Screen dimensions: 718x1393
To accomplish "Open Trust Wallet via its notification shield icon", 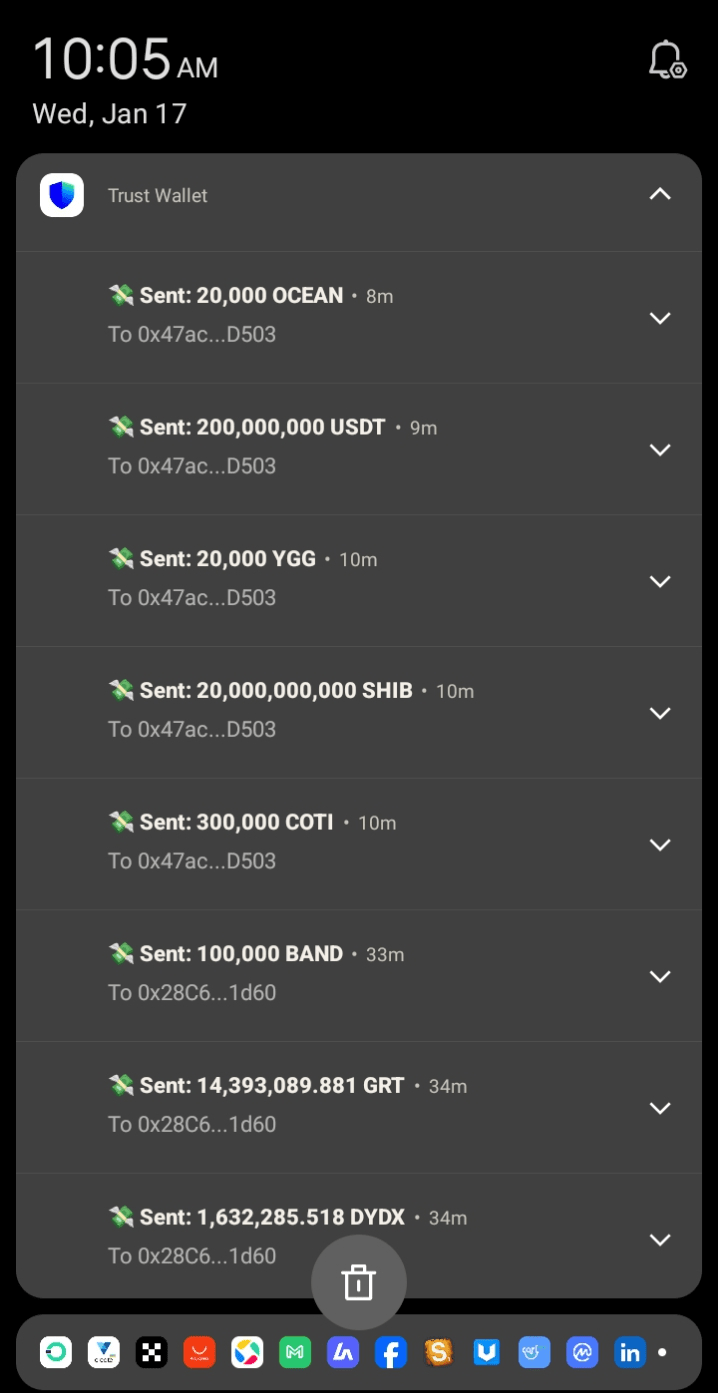I will 61,194.
